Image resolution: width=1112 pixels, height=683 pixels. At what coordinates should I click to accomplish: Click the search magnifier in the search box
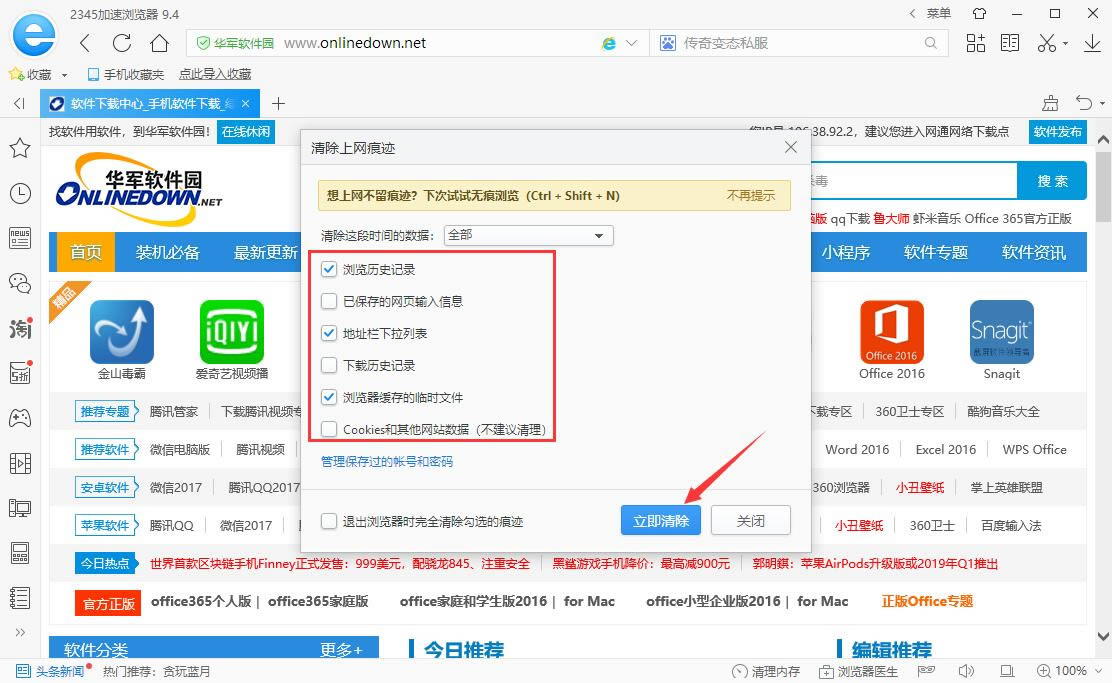click(930, 43)
